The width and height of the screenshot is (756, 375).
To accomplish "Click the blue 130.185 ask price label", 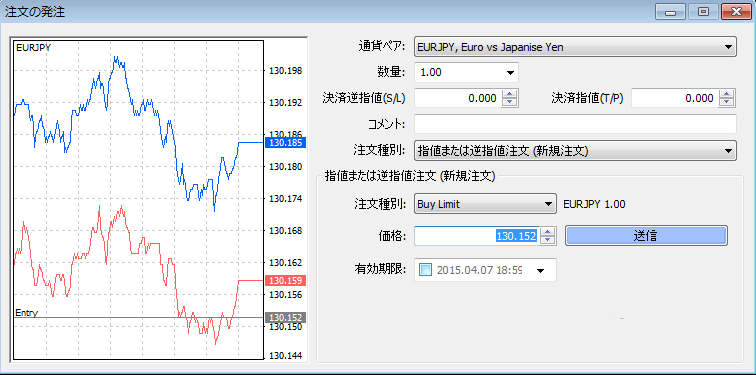I will tap(286, 143).
